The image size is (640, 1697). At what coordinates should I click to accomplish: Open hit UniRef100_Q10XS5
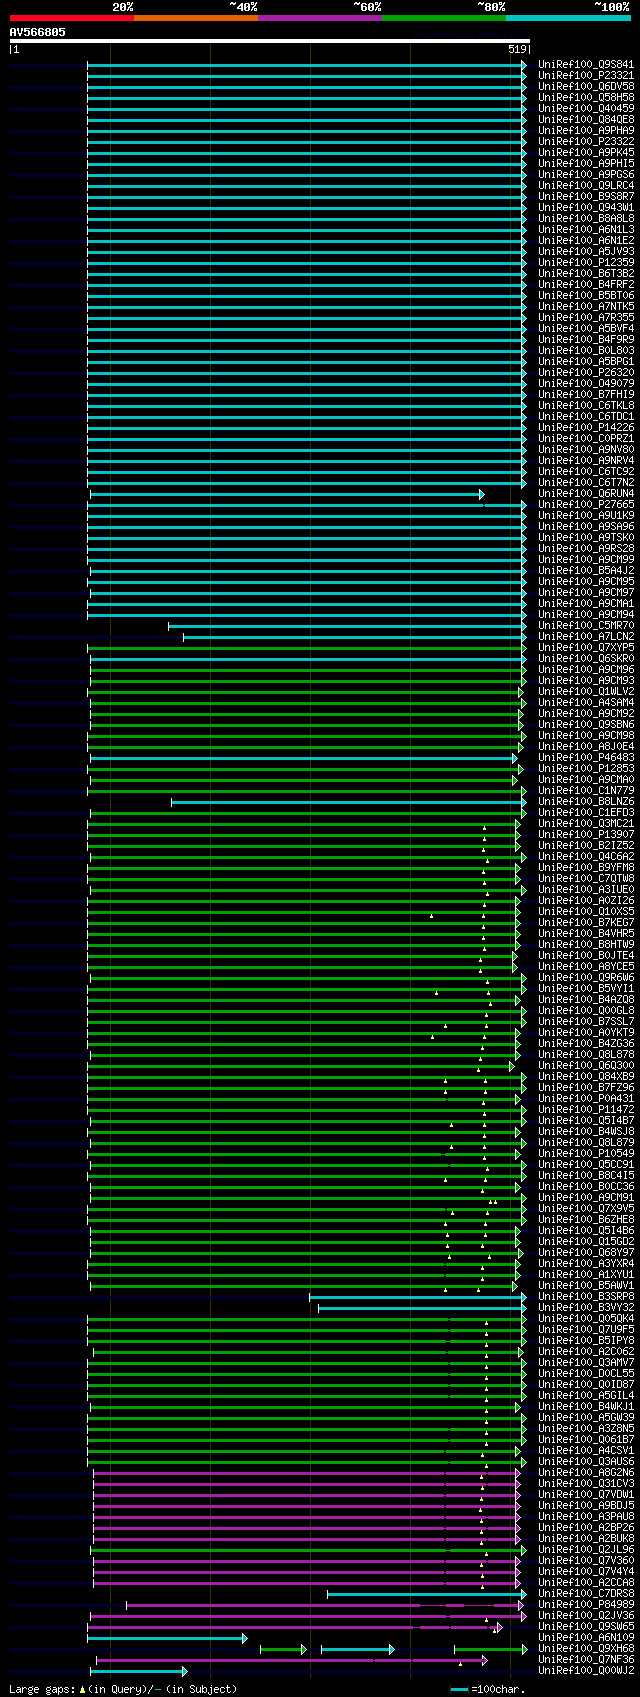586,912
